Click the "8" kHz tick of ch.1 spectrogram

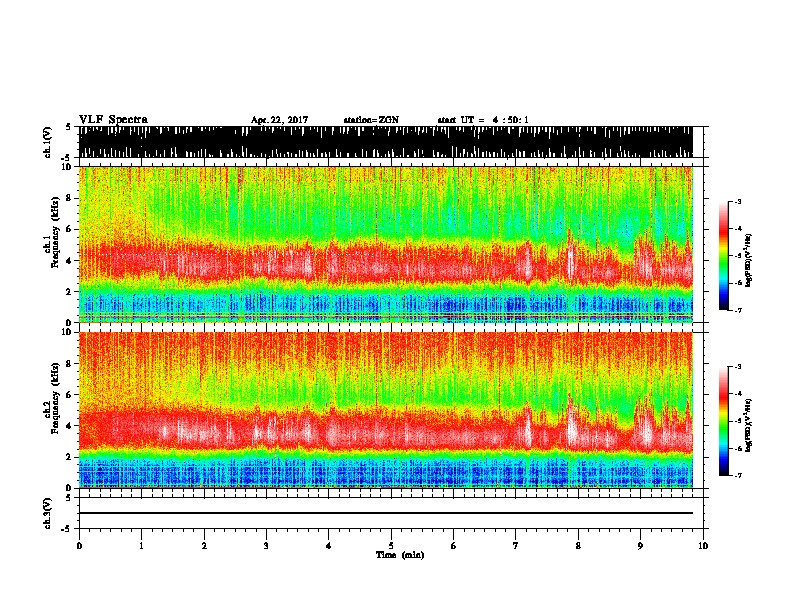(x=70, y=198)
